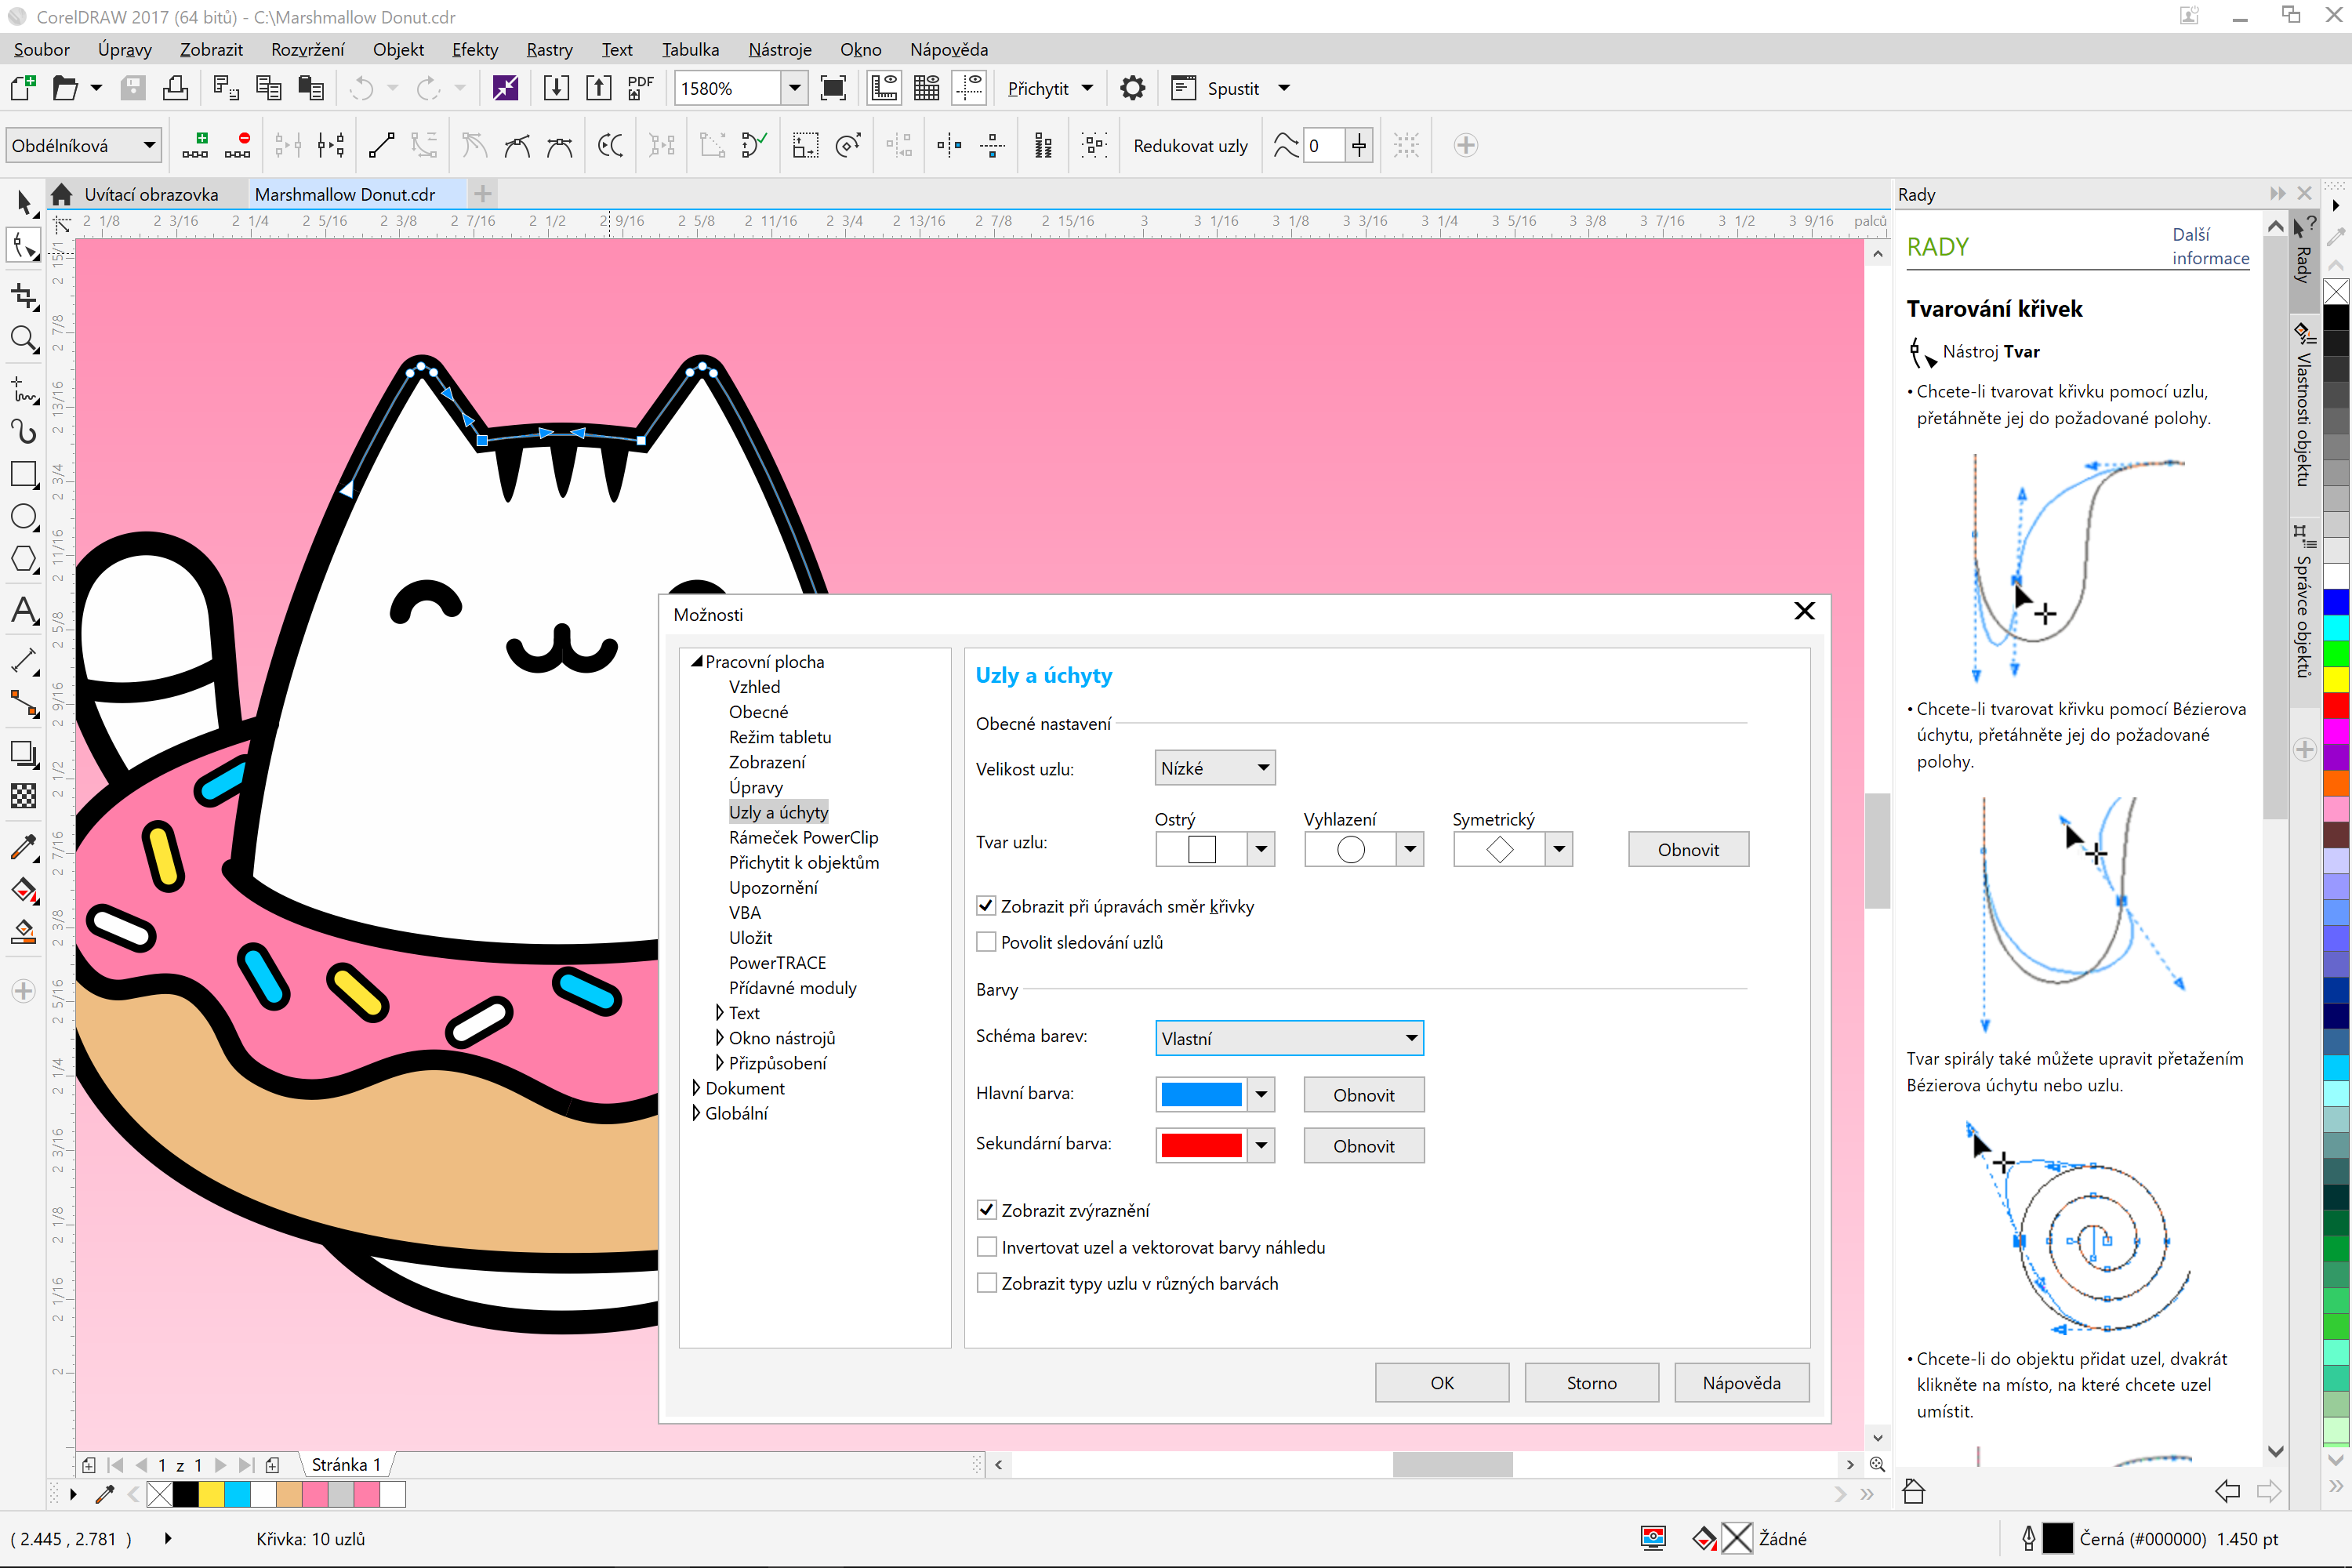The width and height of the screenshot is (2352, 1568).
Task: Select the Drop Shadow tool
Action: coord(24,753)
